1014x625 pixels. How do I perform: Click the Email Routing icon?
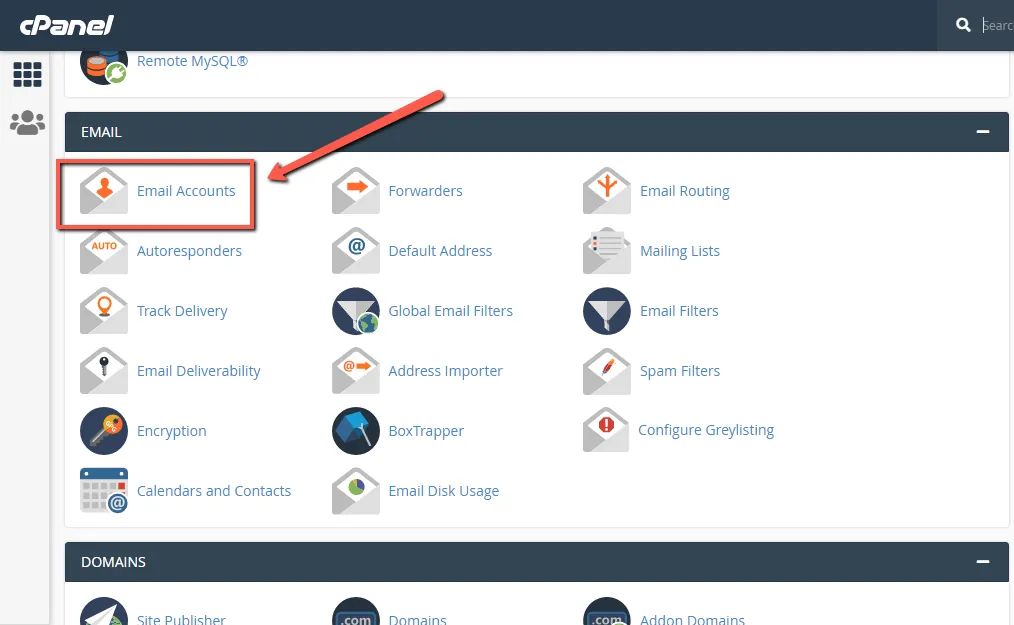click(607, 191)
